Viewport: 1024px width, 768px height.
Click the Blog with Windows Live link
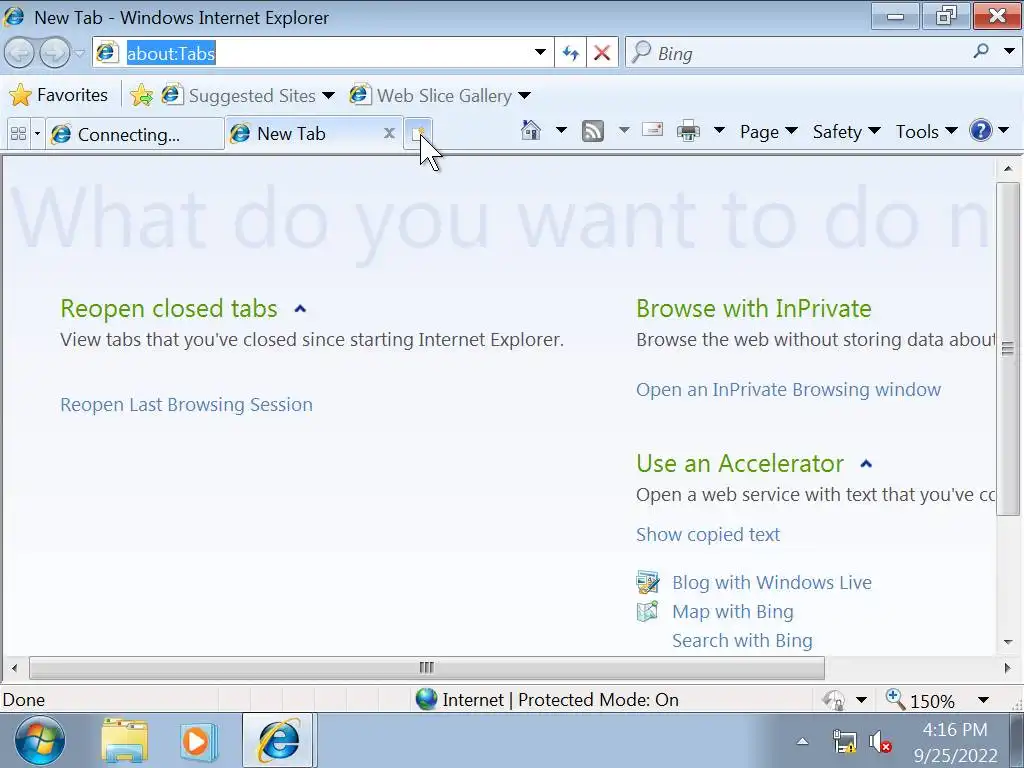772,582
